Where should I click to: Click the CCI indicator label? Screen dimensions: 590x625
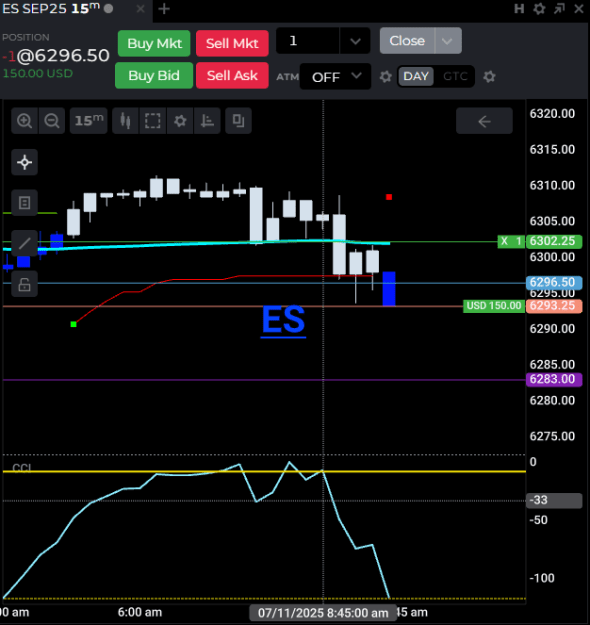[22, 467]
